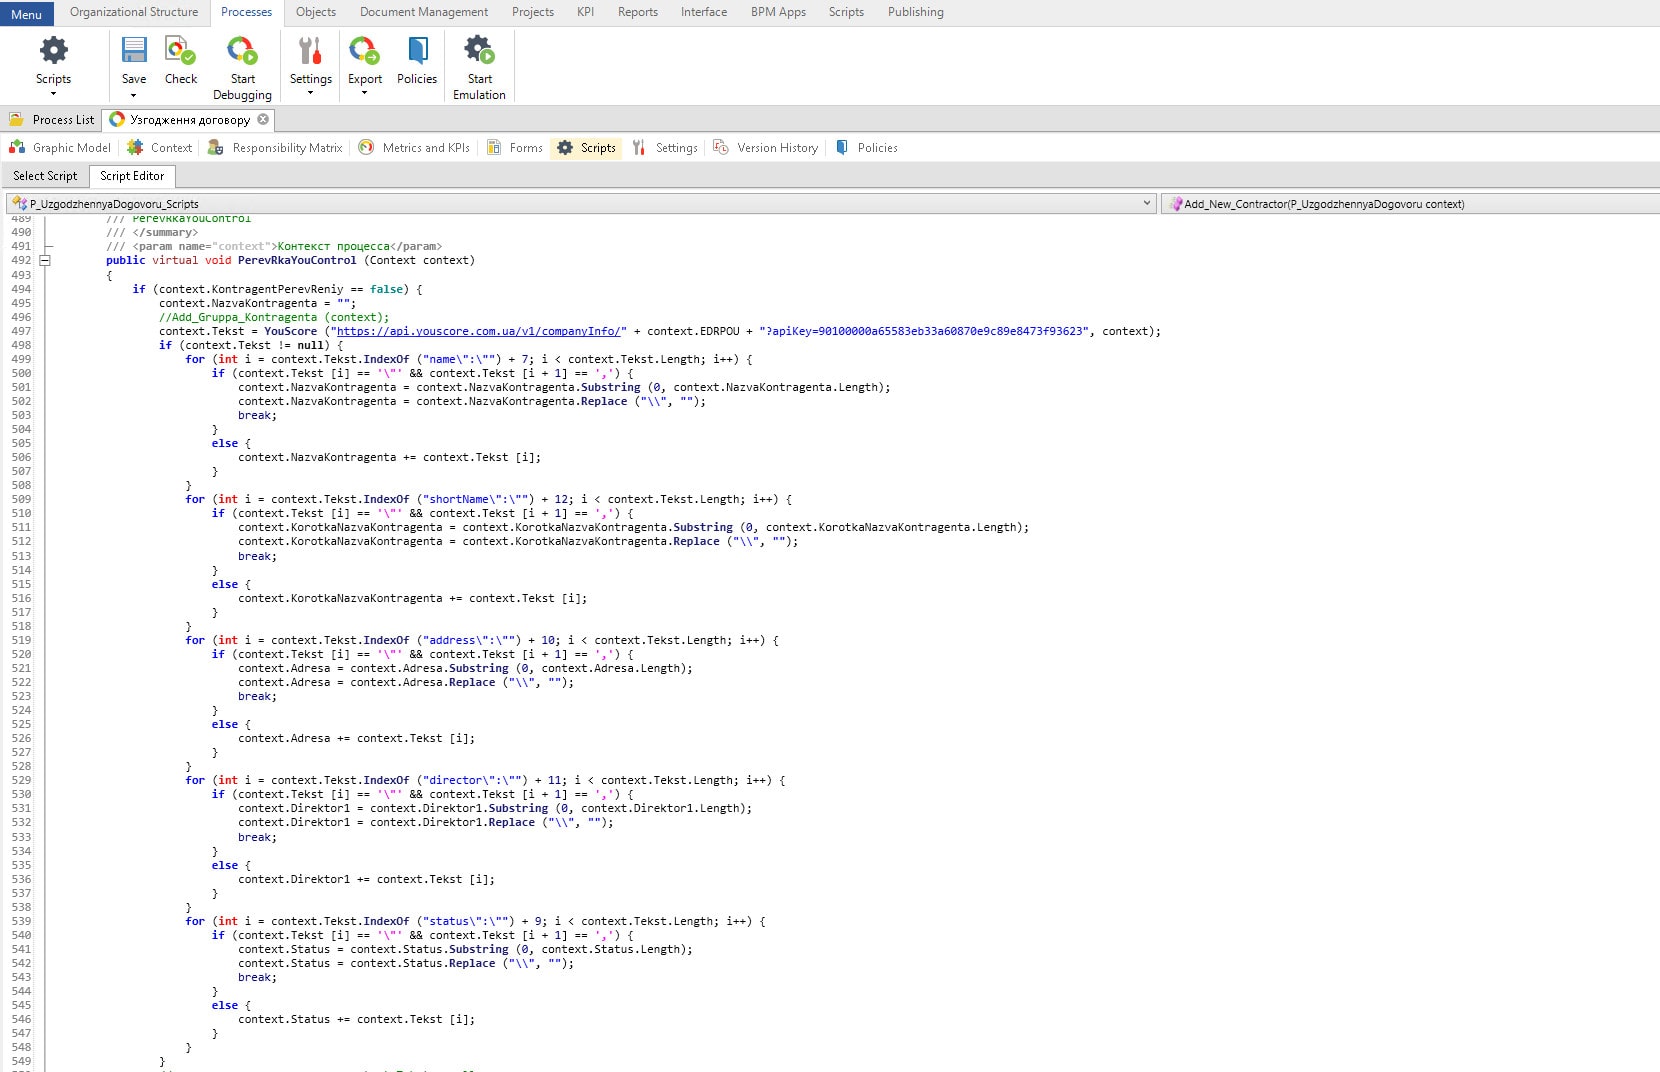This screenshot has height=1072, width=1660.
Task: Open the Export dropdown arrow
Action: click(364, 93)
